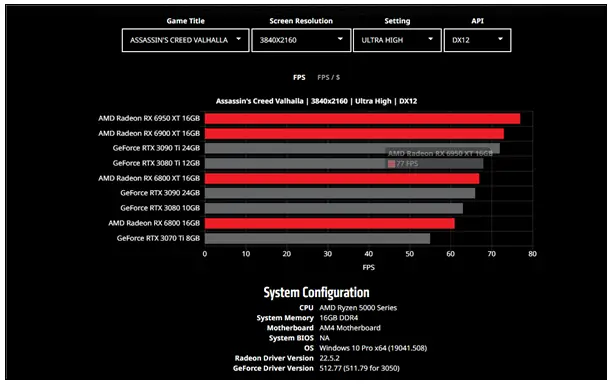613x385 pixels.
Task: Click the GeForce RTX 3070 Ti gray bar
Action: click(317, 238)
